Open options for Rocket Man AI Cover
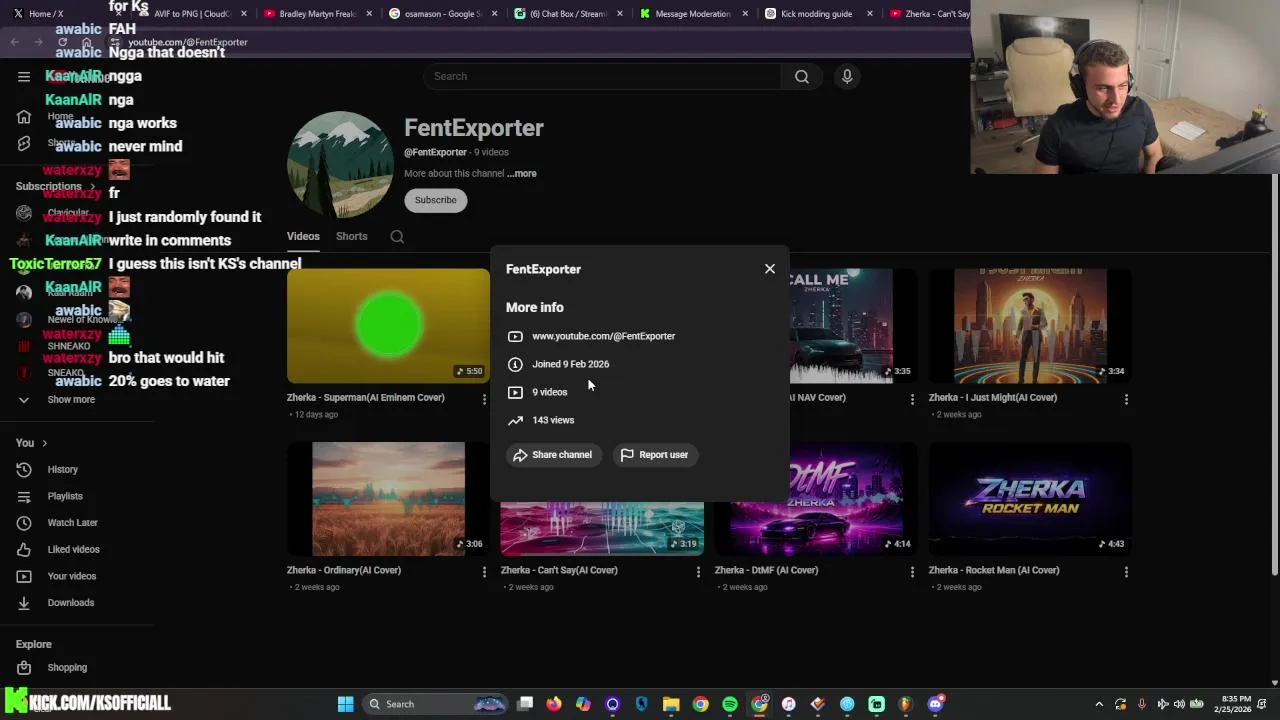 (1126, 572)
